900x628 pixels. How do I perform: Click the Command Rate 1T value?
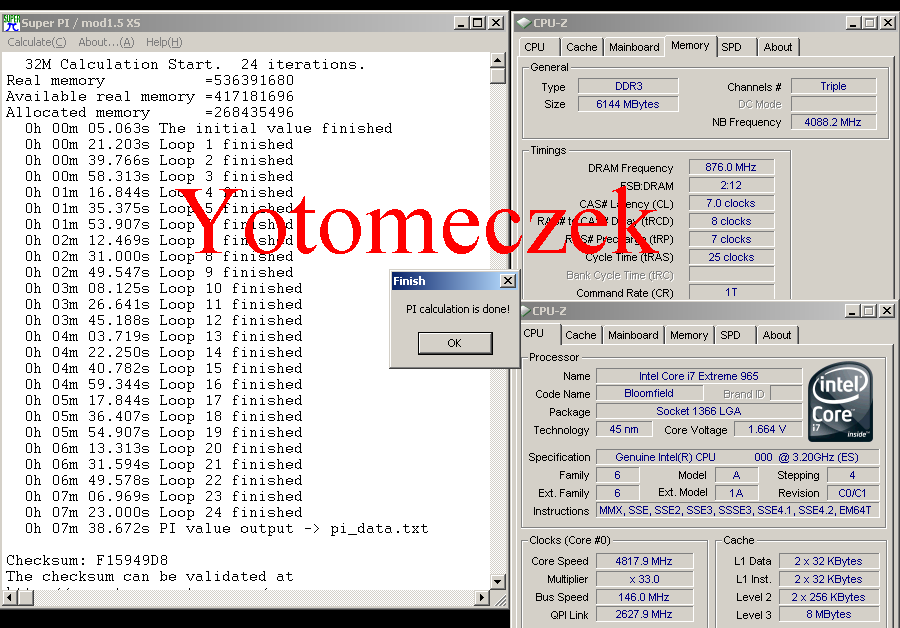point(731,292)
